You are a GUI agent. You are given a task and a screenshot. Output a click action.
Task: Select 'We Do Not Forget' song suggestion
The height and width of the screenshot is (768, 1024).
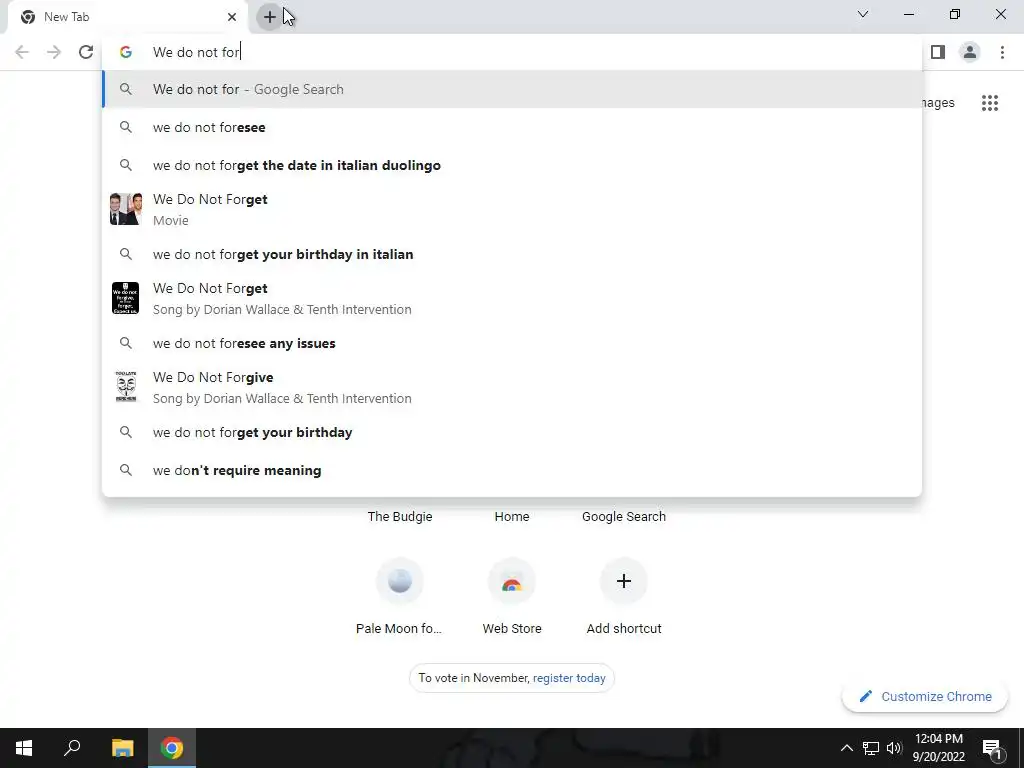512,298
